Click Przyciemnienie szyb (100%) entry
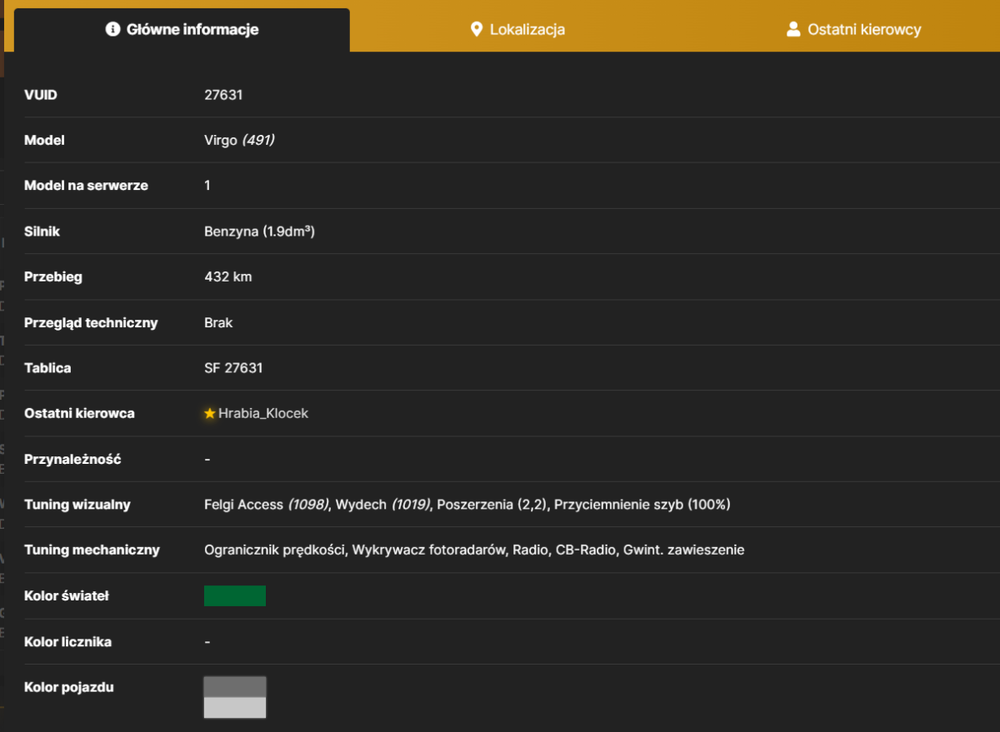1000x732 pixels. click(642, 504)
